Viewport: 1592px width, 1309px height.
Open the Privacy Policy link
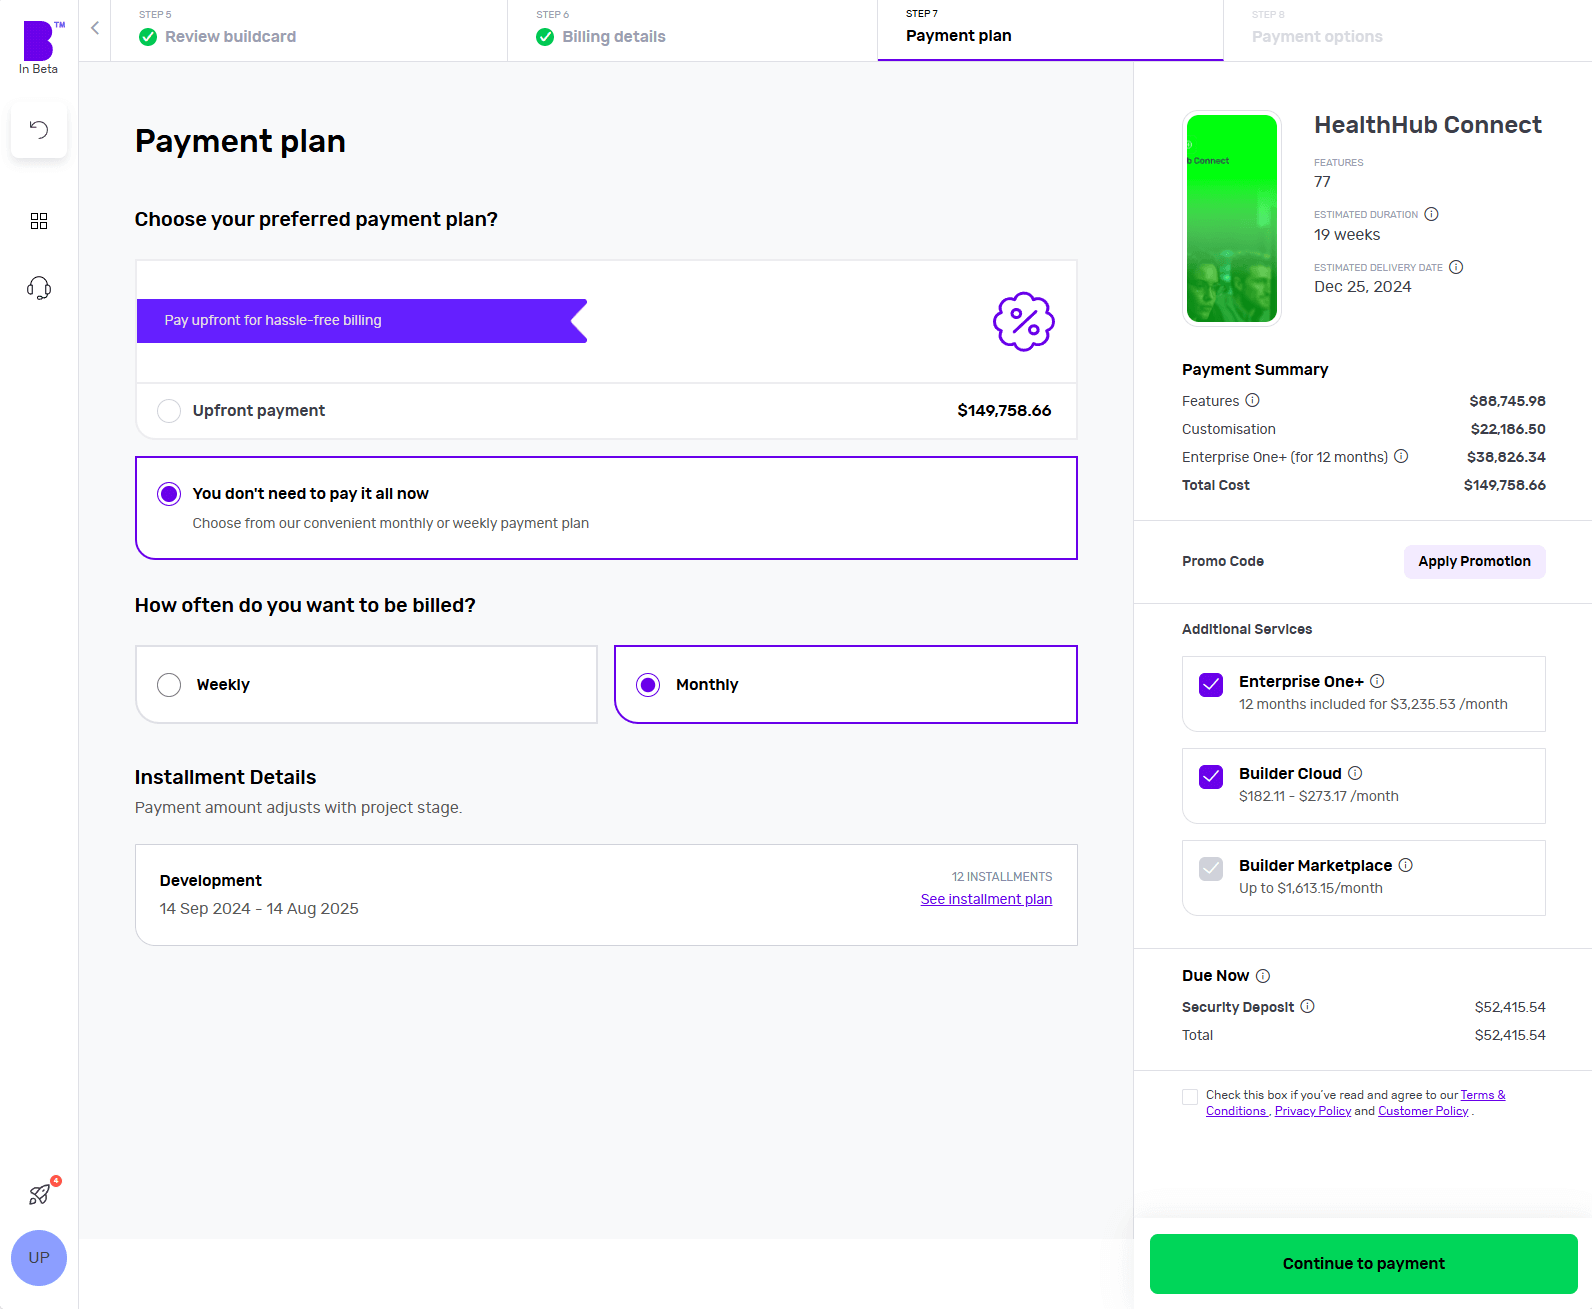(x=1313, y=1111)
